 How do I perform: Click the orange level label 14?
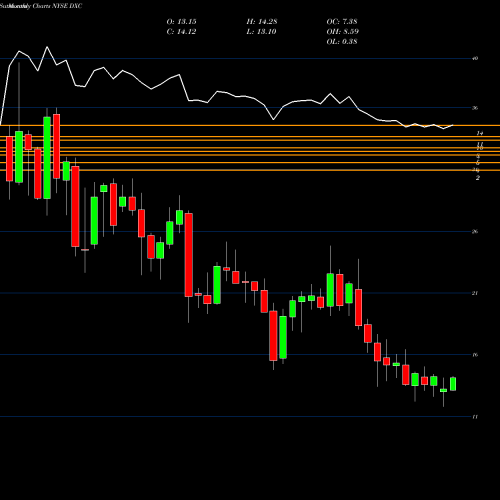[480, 133]
